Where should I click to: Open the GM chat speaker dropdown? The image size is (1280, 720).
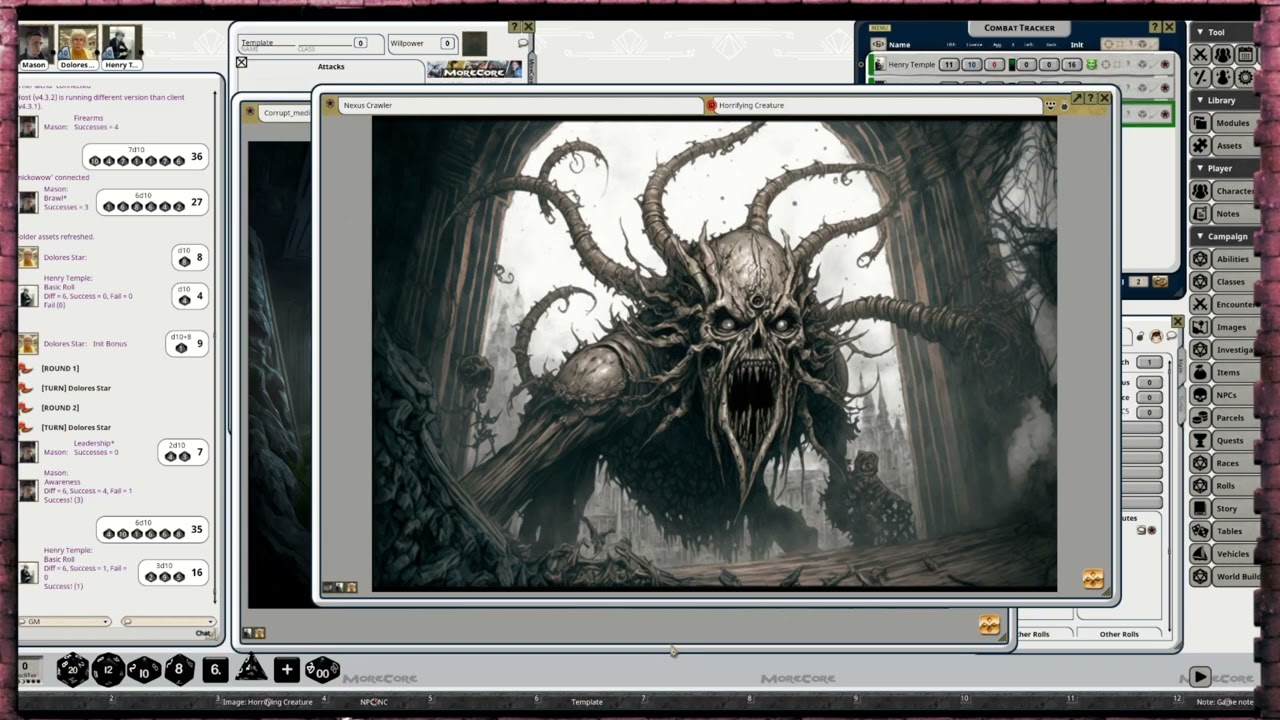(64, 621)
